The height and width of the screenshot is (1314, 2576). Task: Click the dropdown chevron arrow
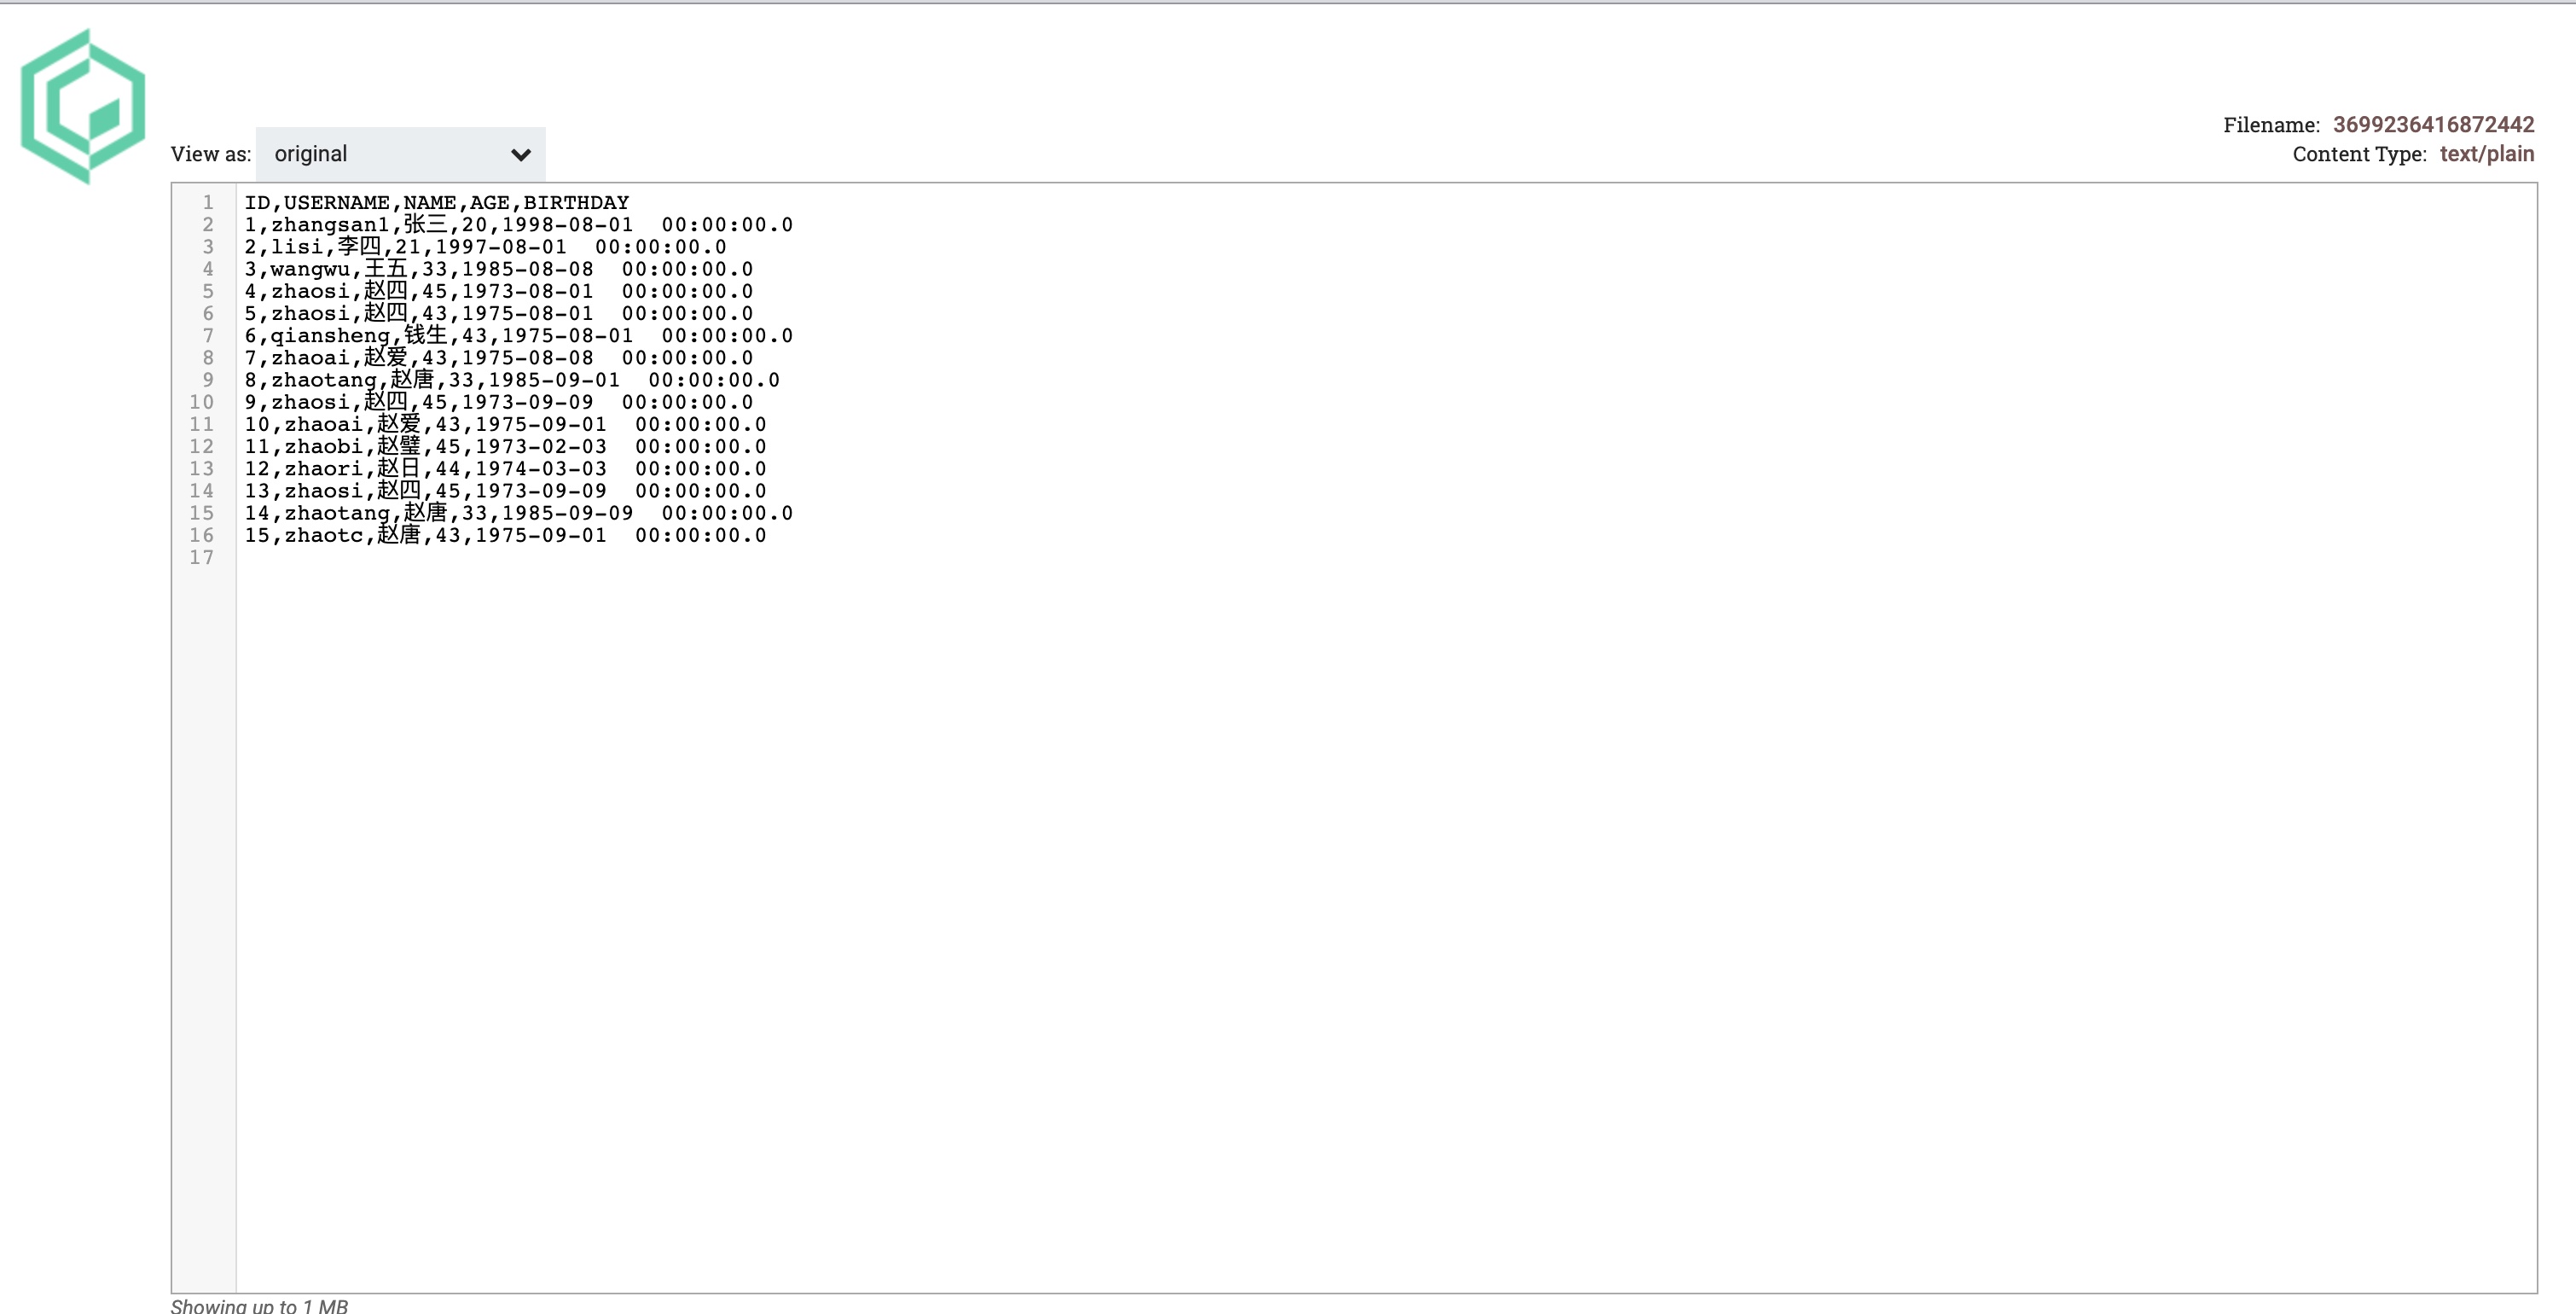(x=520, y=155)
